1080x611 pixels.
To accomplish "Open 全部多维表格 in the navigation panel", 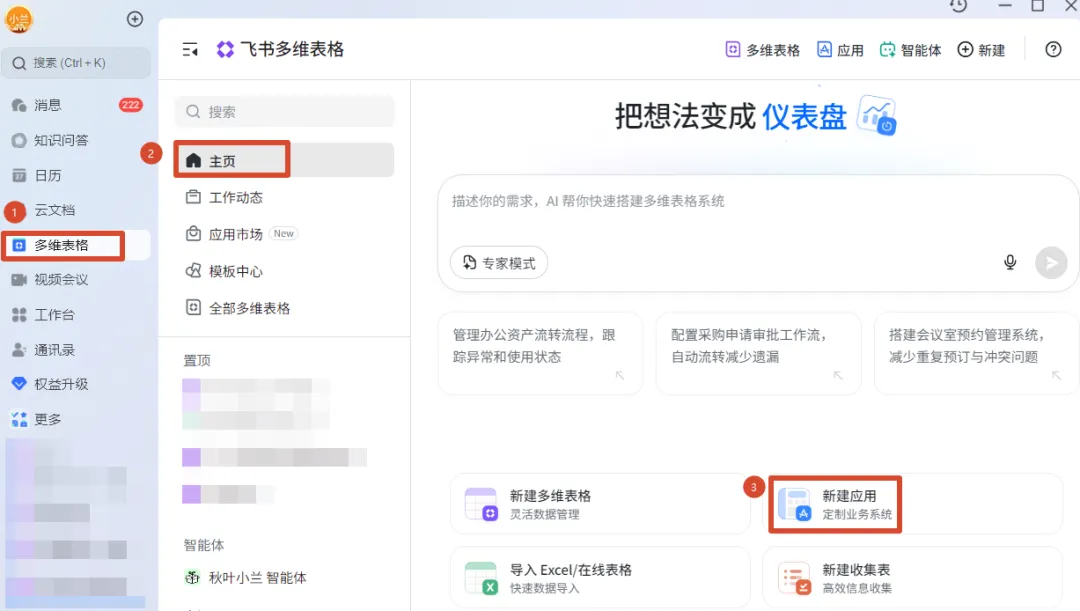I will [284, 308].
